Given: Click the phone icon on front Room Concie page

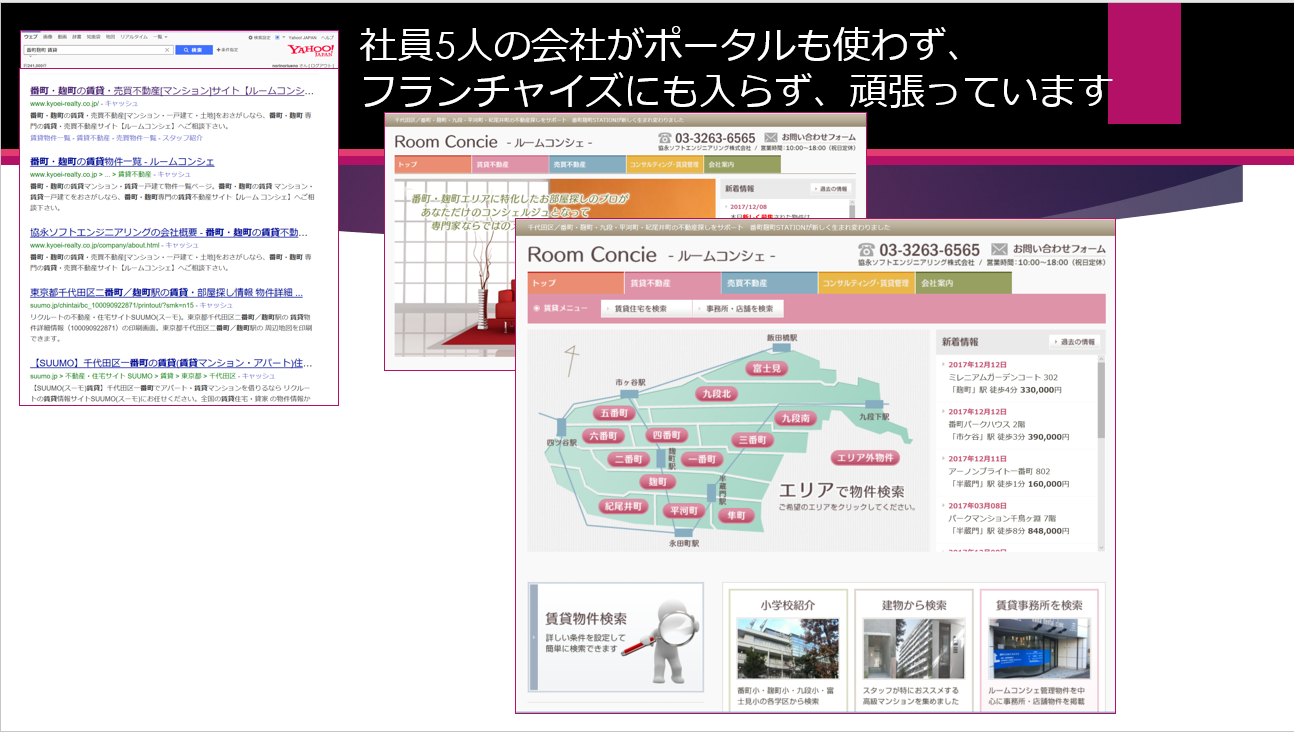Looking at the screenshot, I should [x=867, y=249].
